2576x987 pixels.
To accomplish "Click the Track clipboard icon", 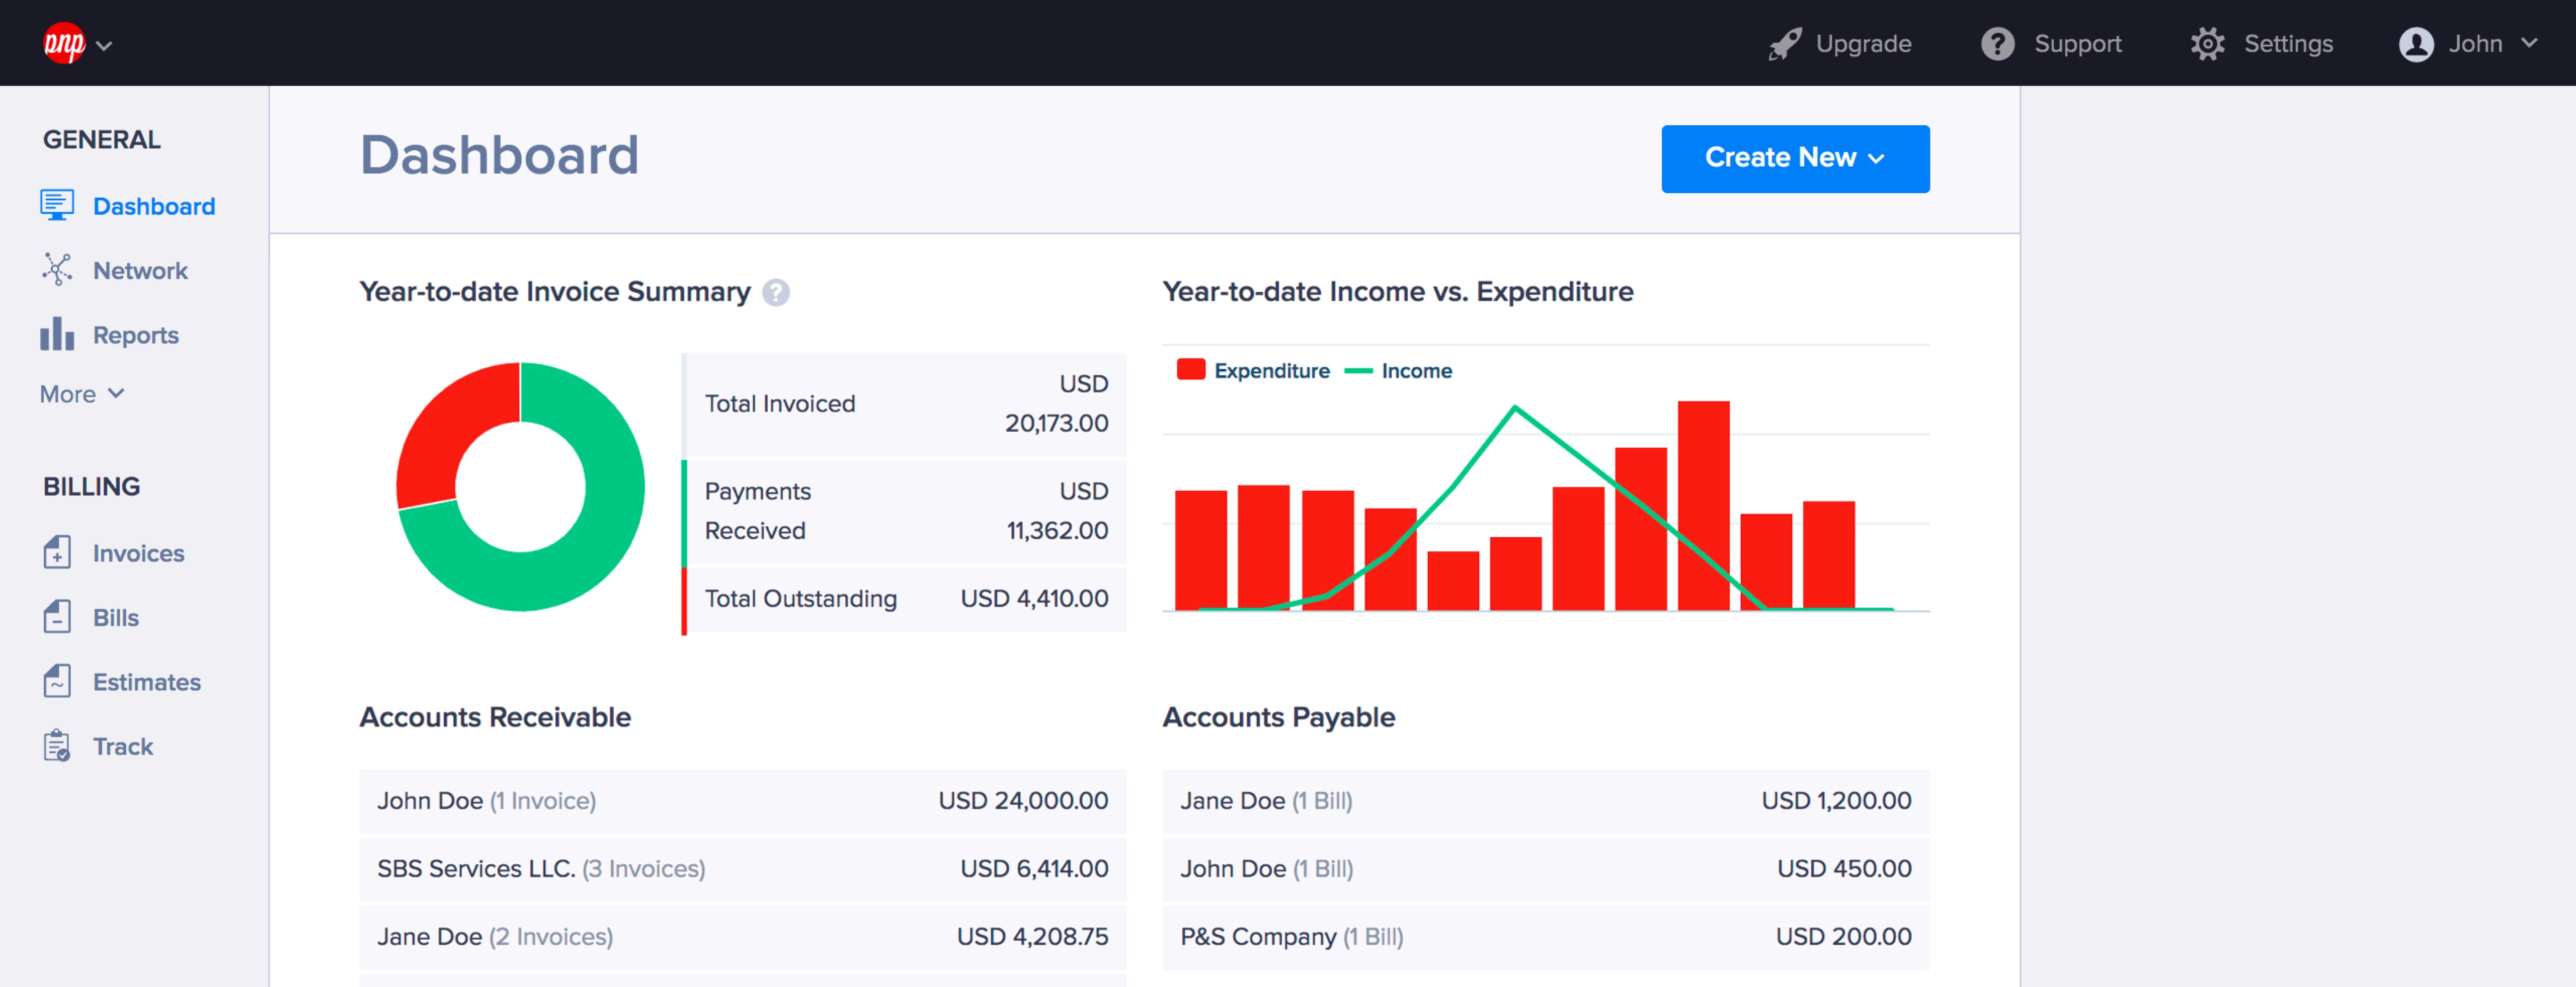I will 57,745.
